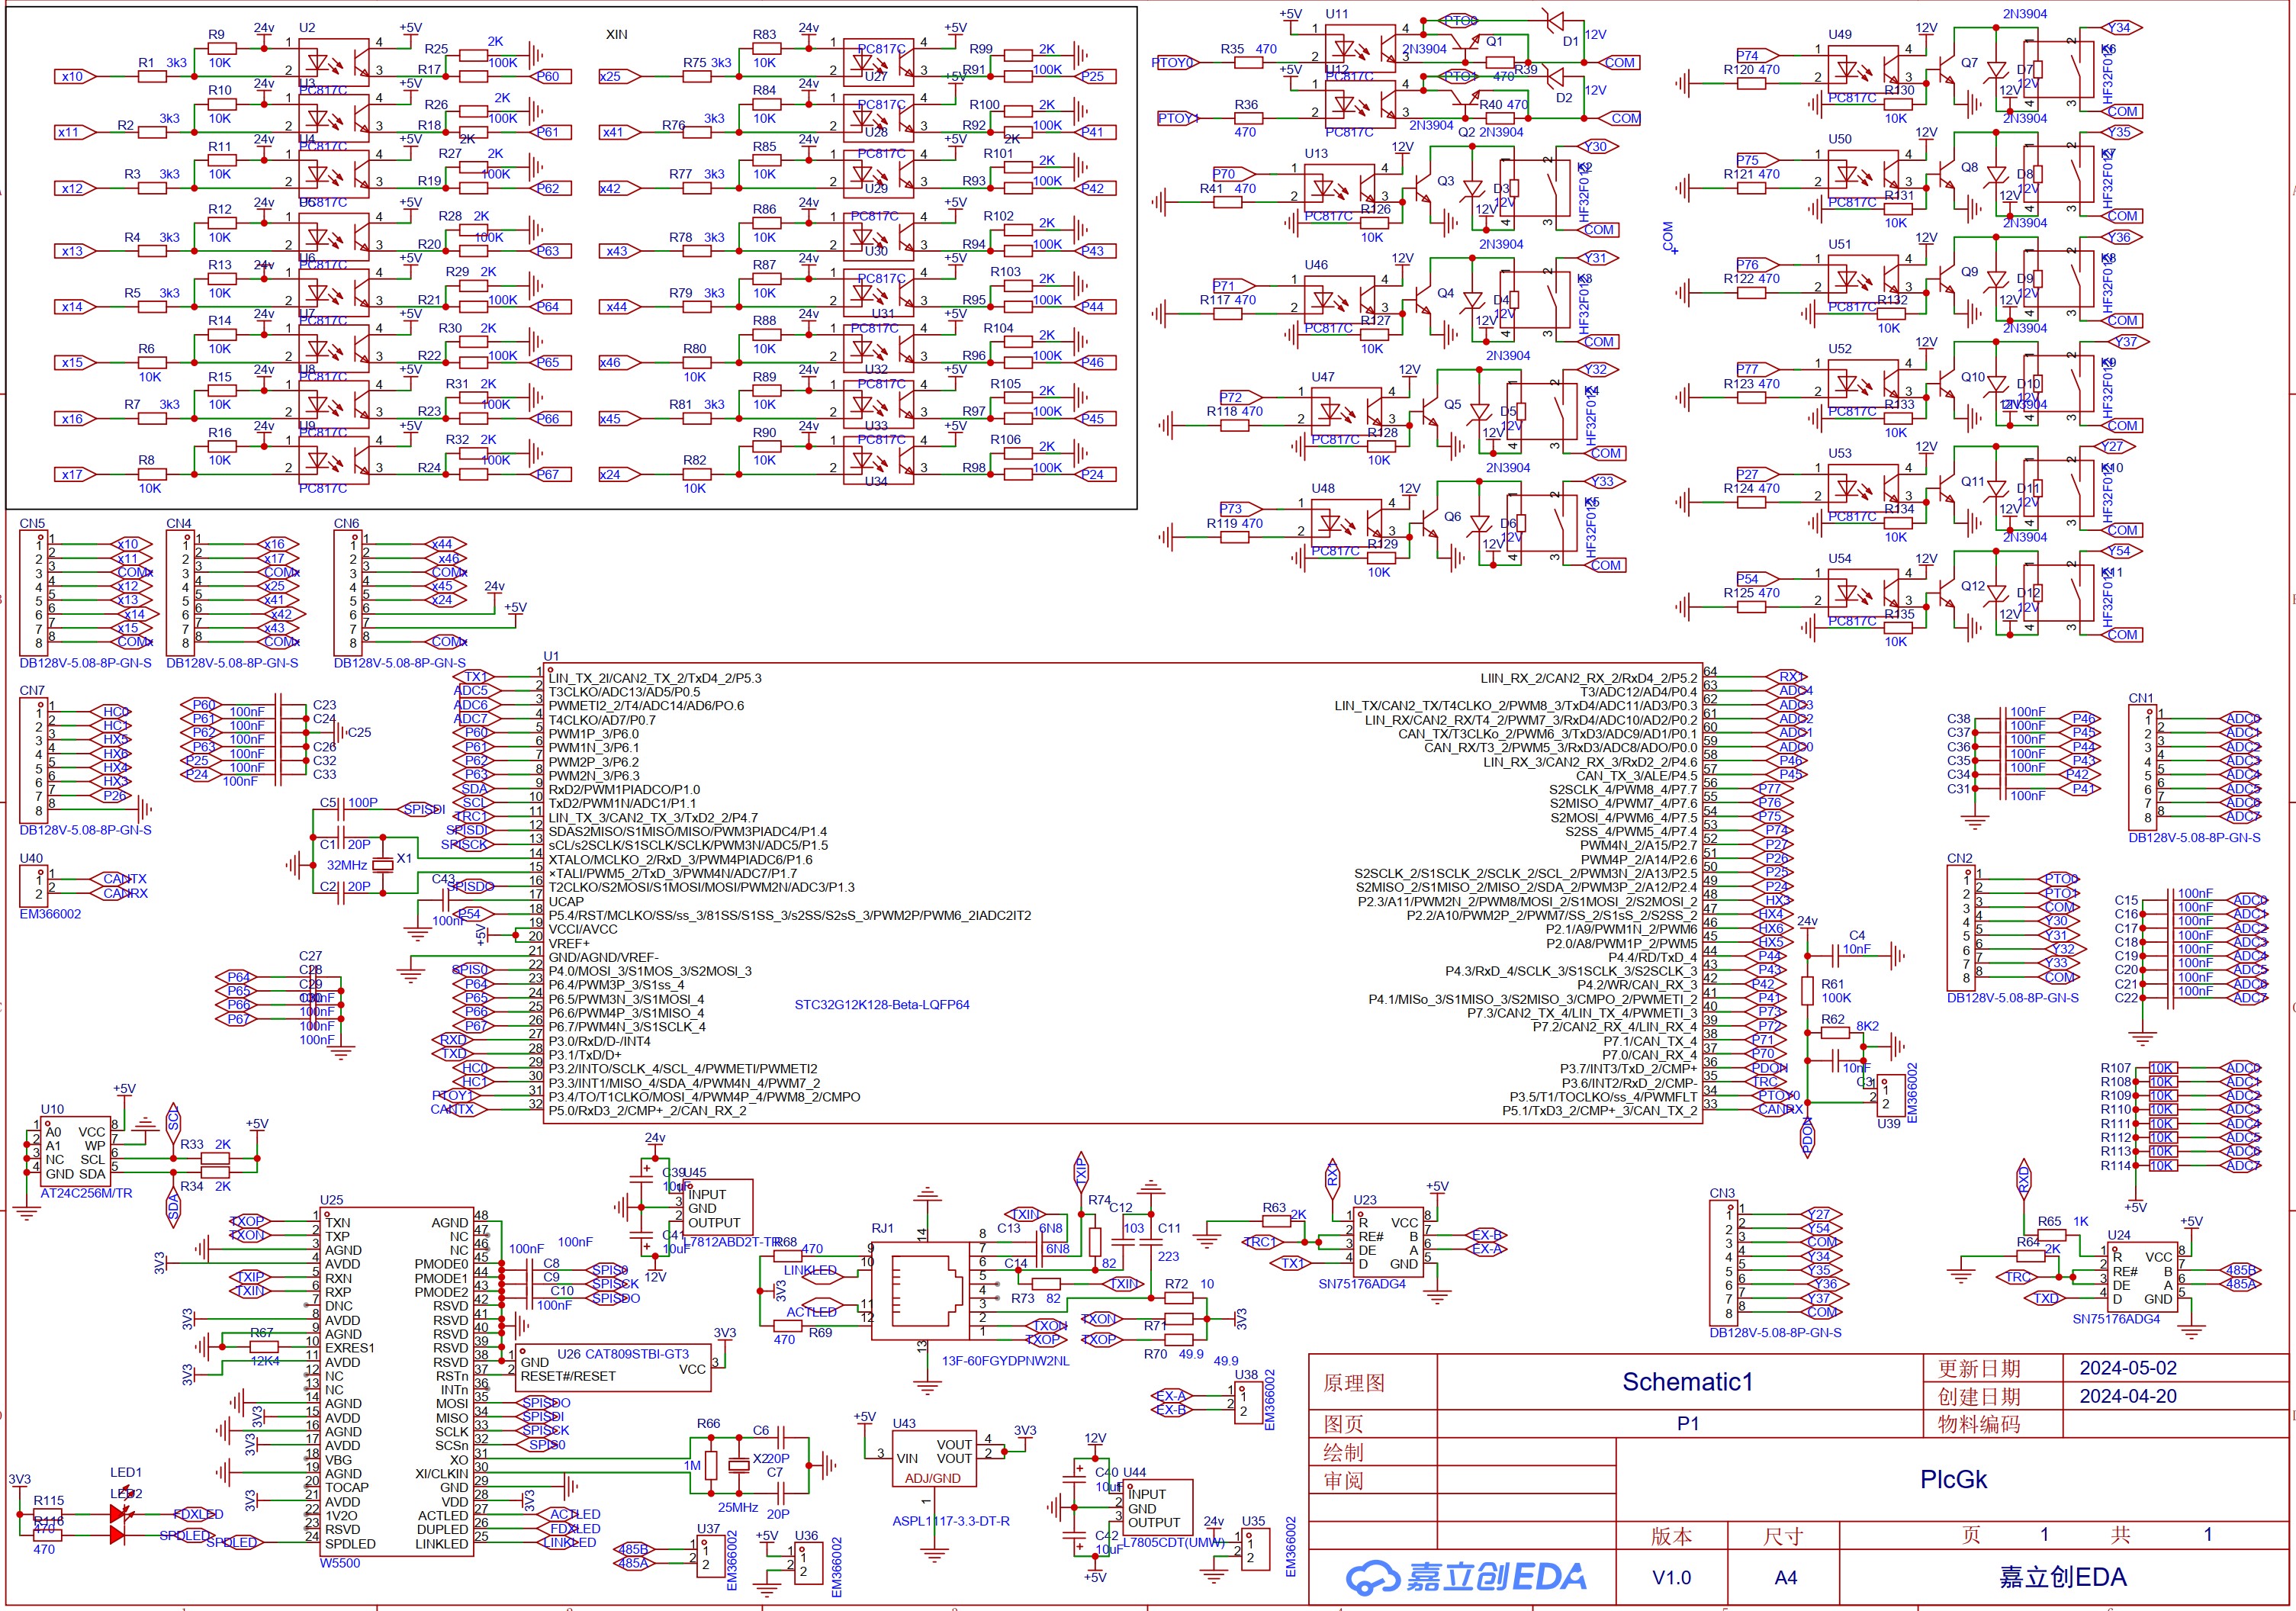Select the W5500 chip label
This screenshot has height=1611, width=2296.
[x=340, y=1563]
